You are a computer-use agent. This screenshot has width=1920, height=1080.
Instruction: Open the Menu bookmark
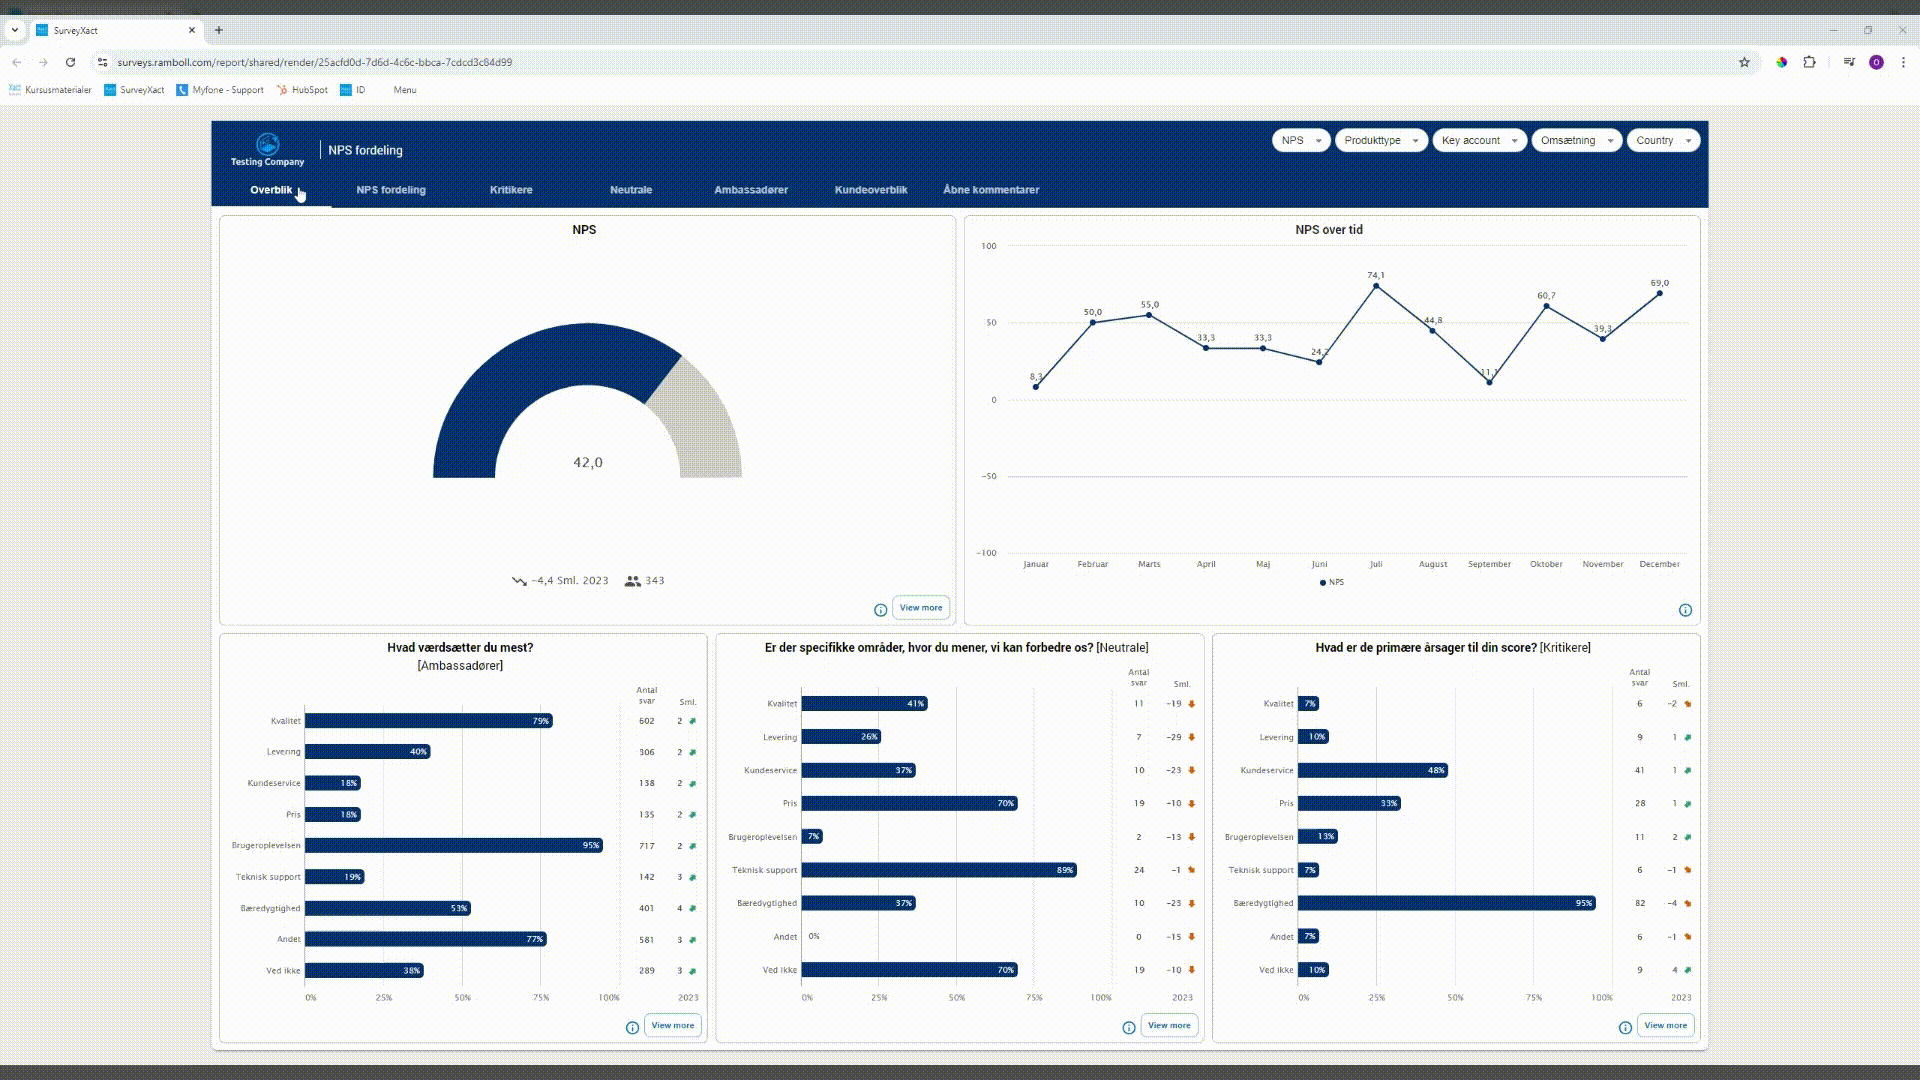click(405, 90)
